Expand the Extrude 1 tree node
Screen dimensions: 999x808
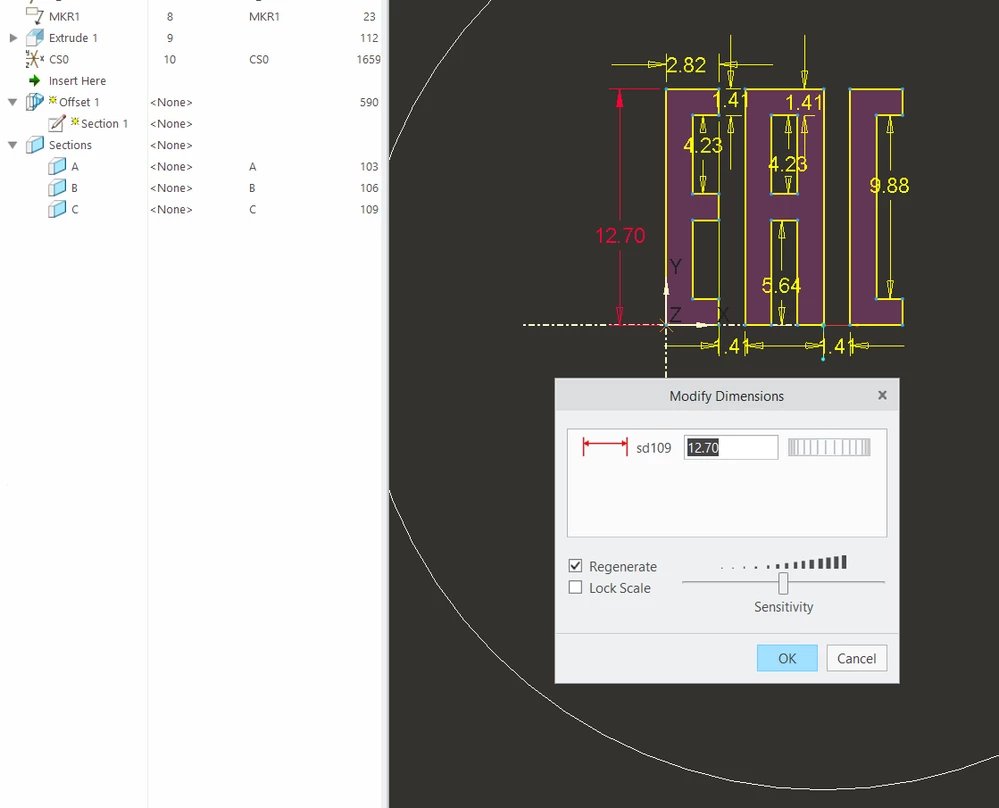click(13, 38)
